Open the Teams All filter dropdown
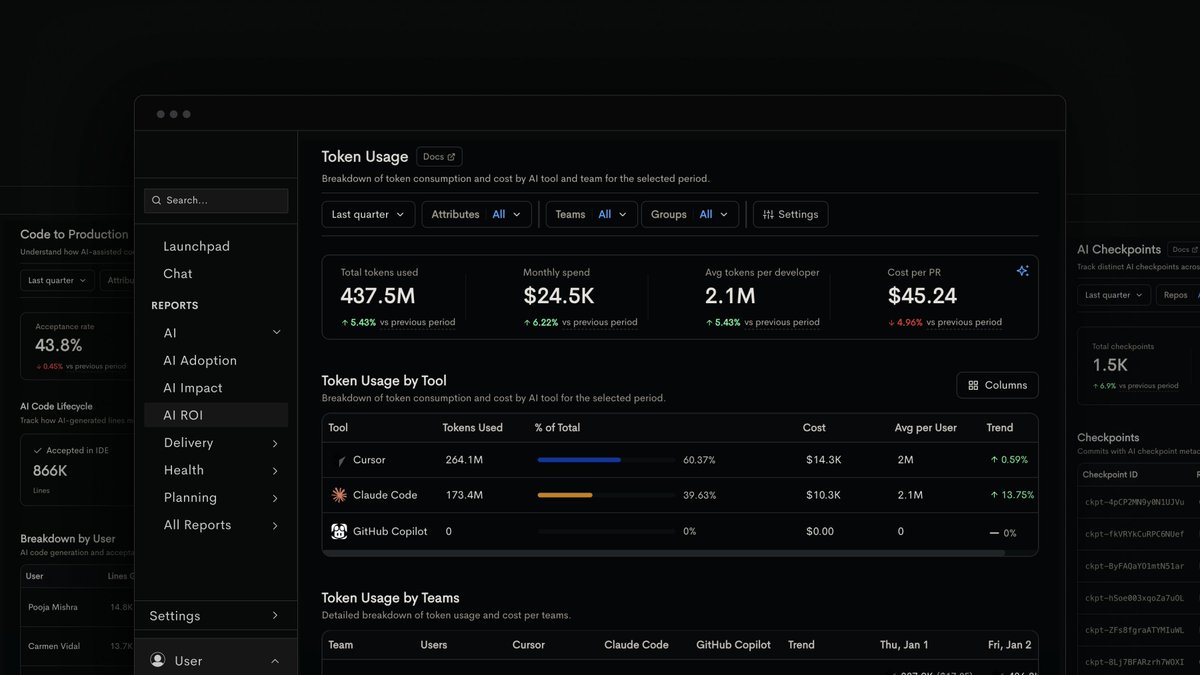The width and height of the screenshot is (1200, 675). pos(591,214)
